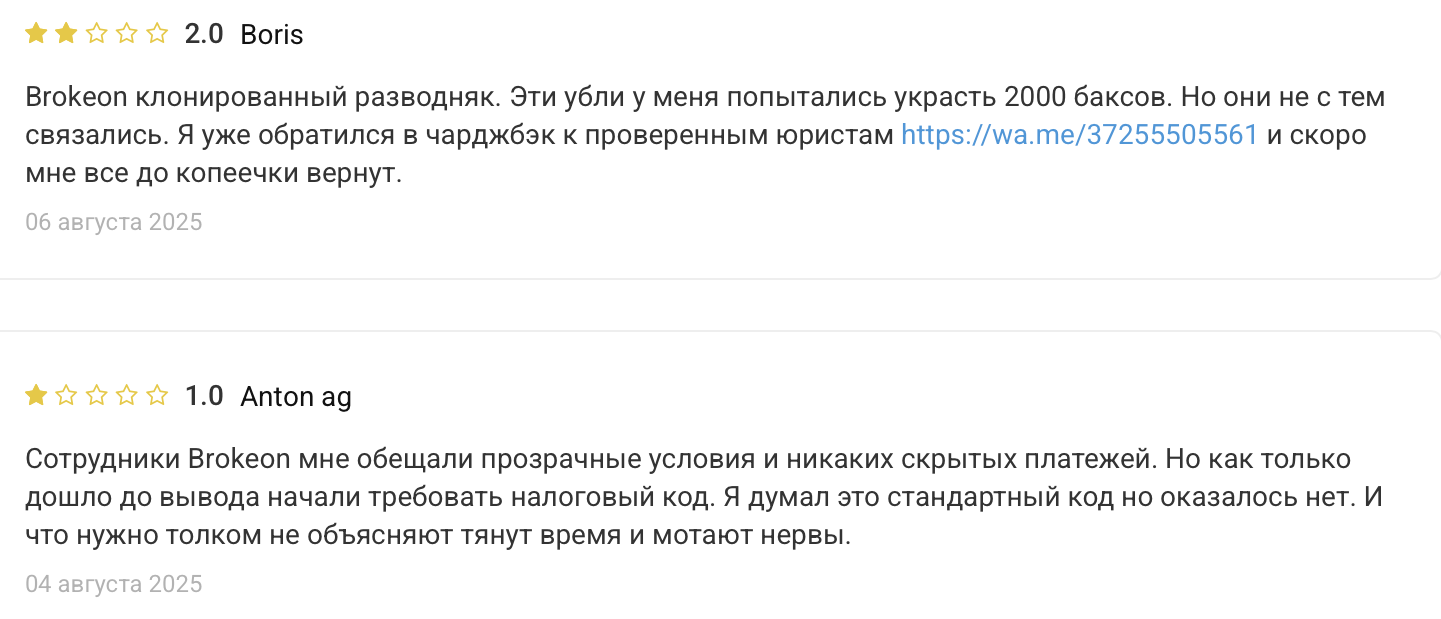Click the fourth star in Anton ag's rating
1441x619 pixels.
tap(127, 396)
